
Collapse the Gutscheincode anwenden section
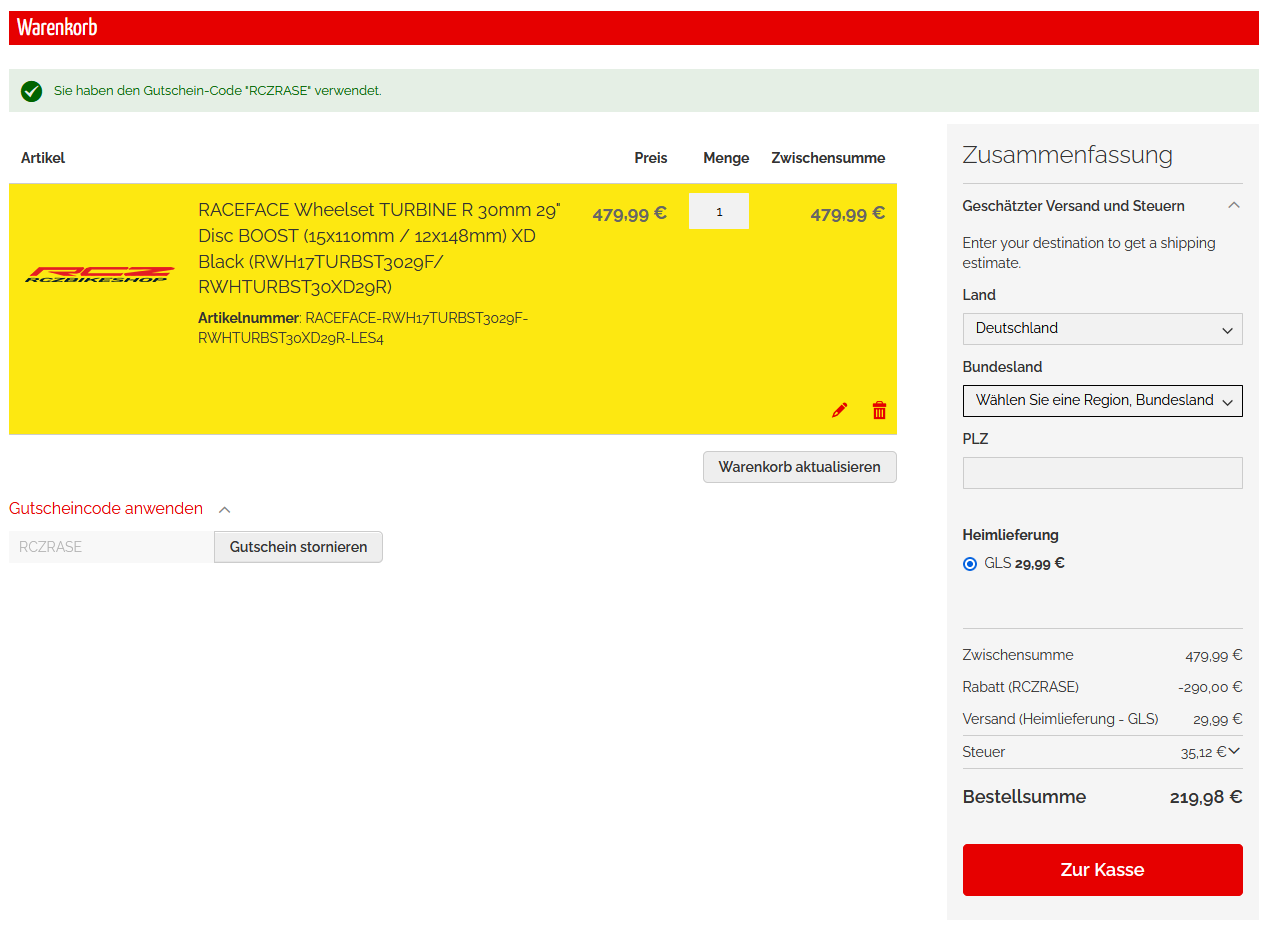[224, 509]
